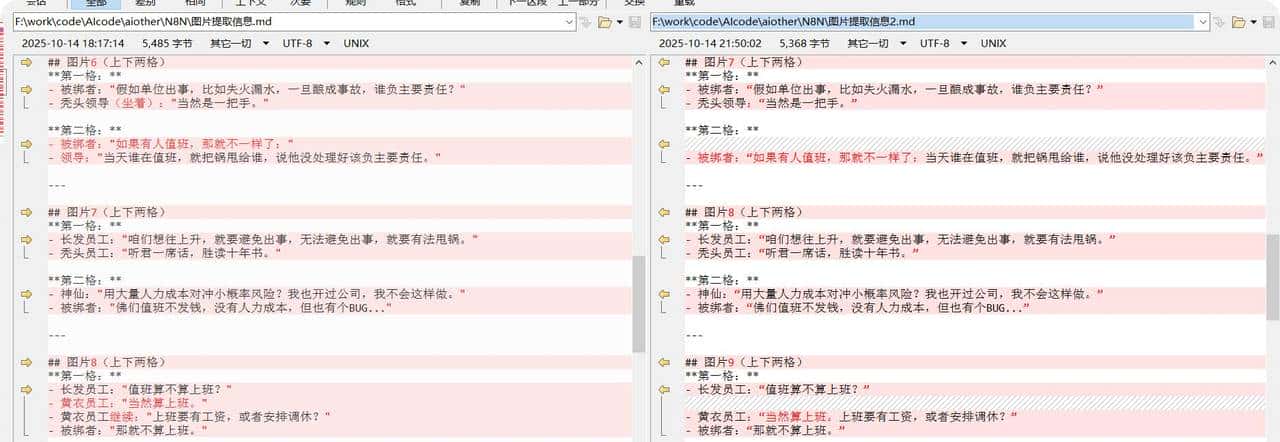Click right pane UNIX line-ending label
1280x442 pixels.
pyautogui.click(x=993, y=43)
